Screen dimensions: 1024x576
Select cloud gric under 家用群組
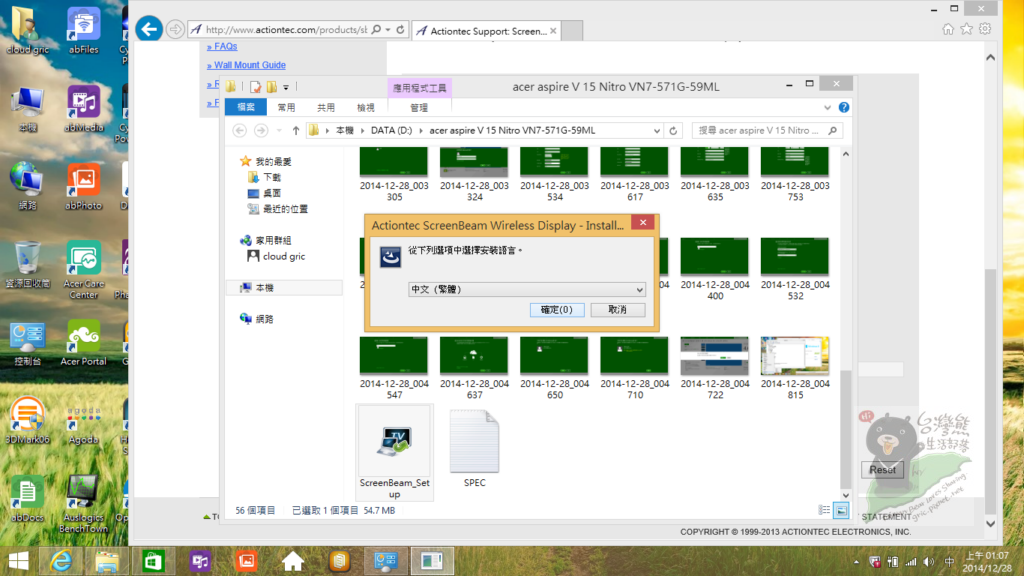tap(276, 257)
